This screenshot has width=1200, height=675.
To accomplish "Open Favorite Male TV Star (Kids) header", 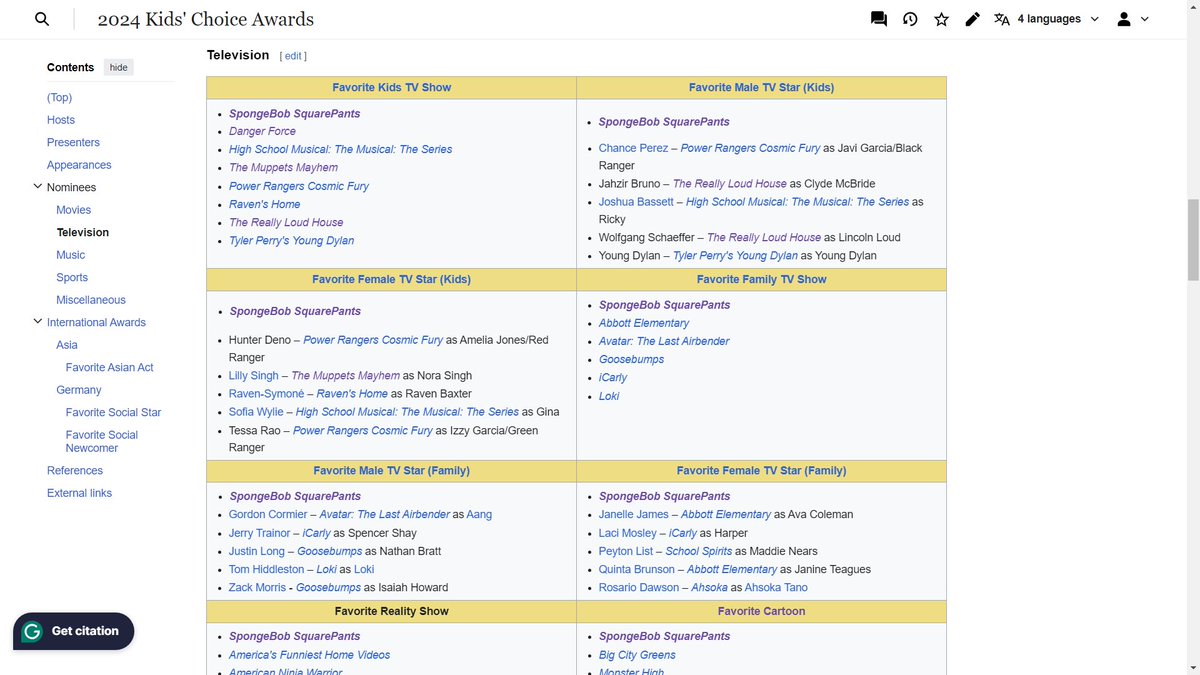I will [x=761, y=87].
